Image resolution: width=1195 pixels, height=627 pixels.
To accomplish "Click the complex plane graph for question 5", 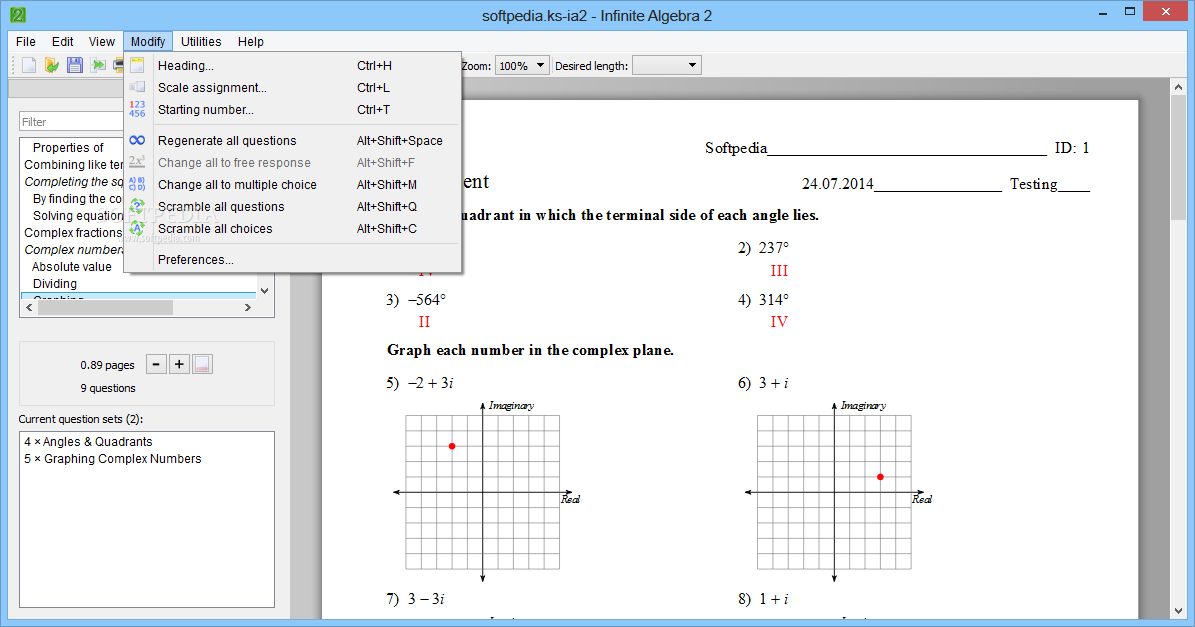I will pos(482,492).
